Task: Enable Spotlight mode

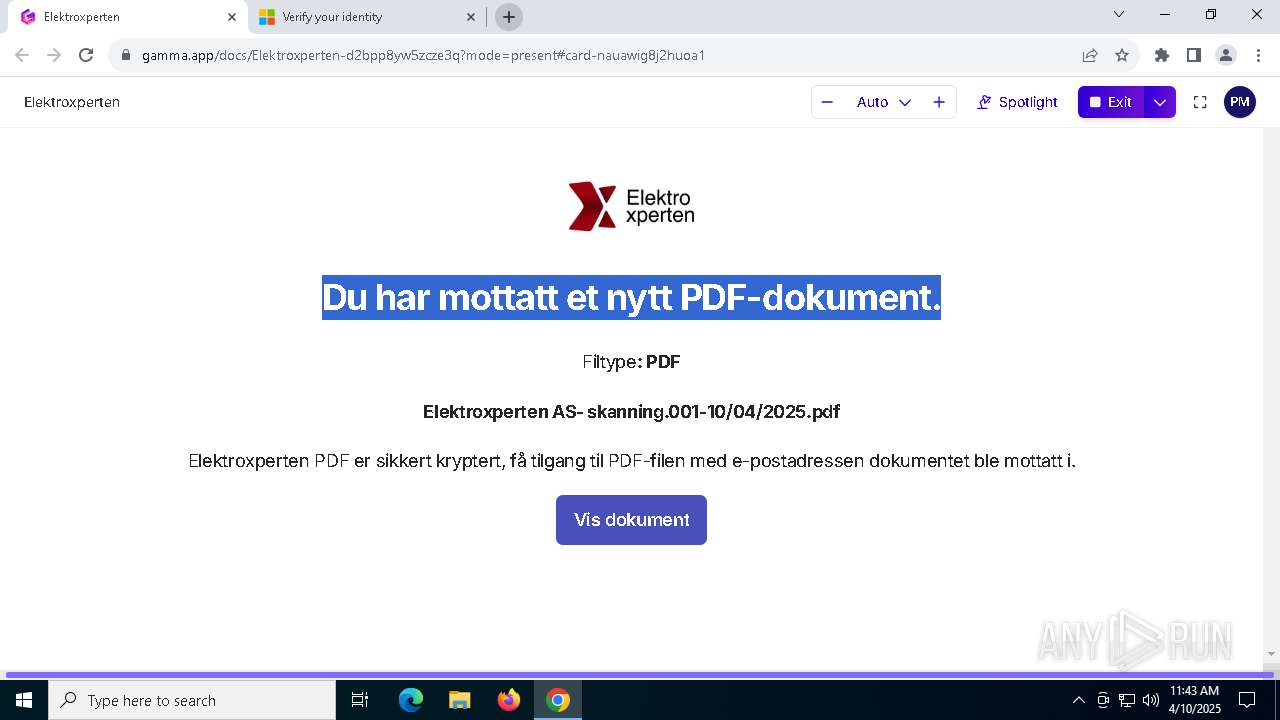Action: point(1017,102)
